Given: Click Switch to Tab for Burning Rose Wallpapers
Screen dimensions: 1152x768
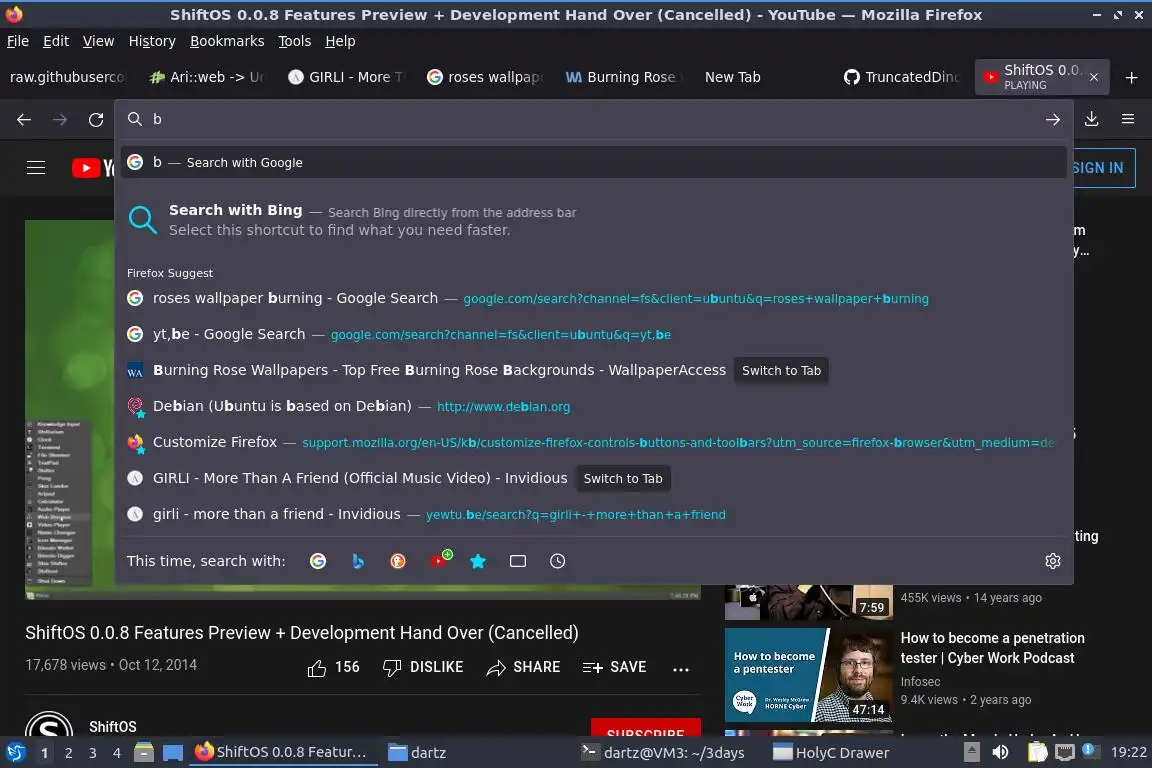Looking at the screenshot, I should click(781, 370).
